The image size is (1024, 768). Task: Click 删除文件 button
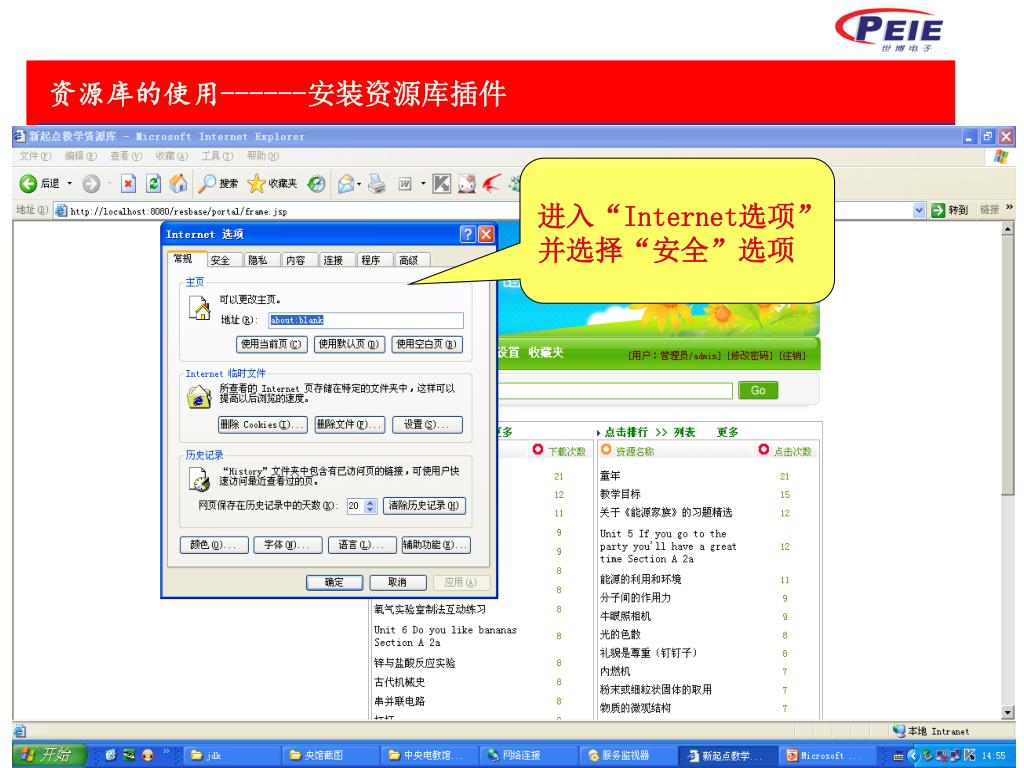pos(349,424)
